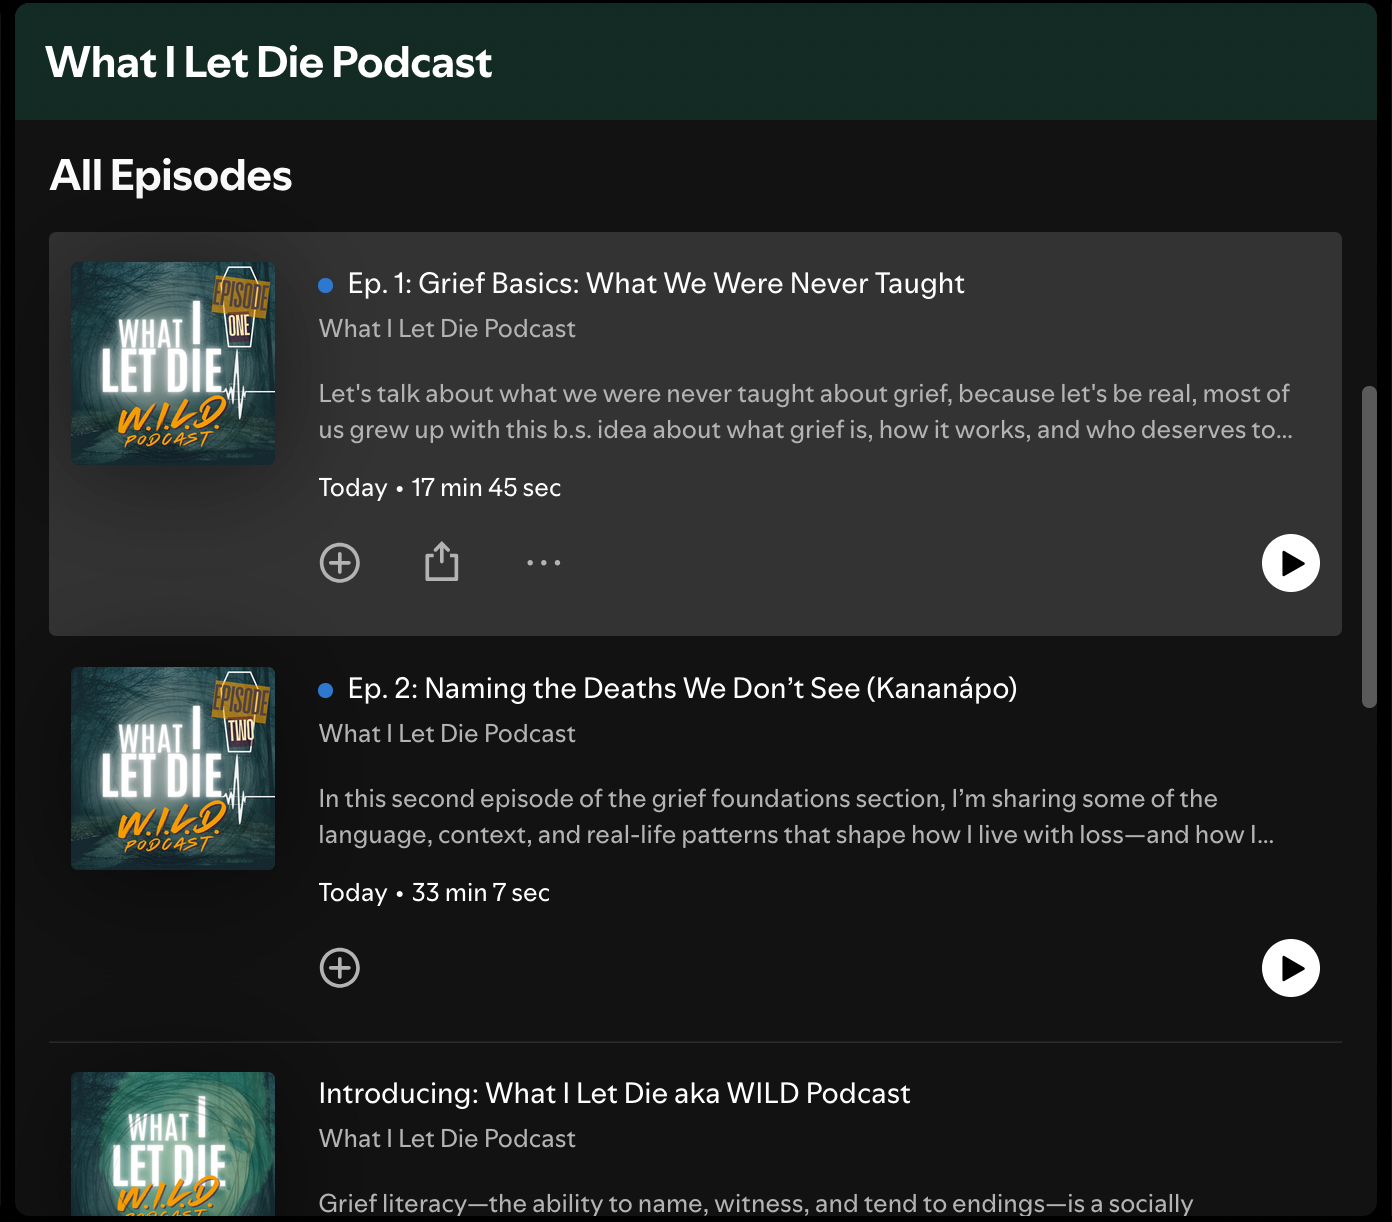The width and height of the screenshot is (1392, 1222).
Task: Open show name link under Ep. 1 title
Action: point(447,329)
